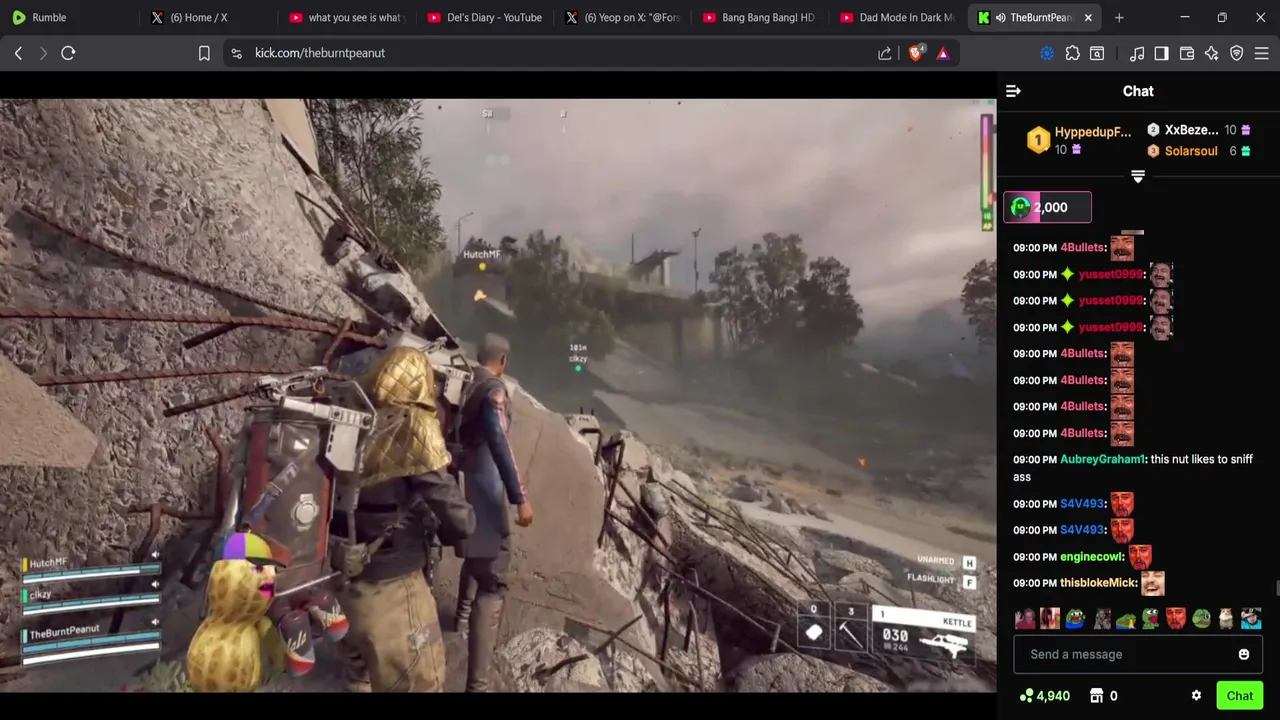Open Solarsoul leaderboard entry
The height and width of the screenshot is (720, 1280).
[1198, 151]
